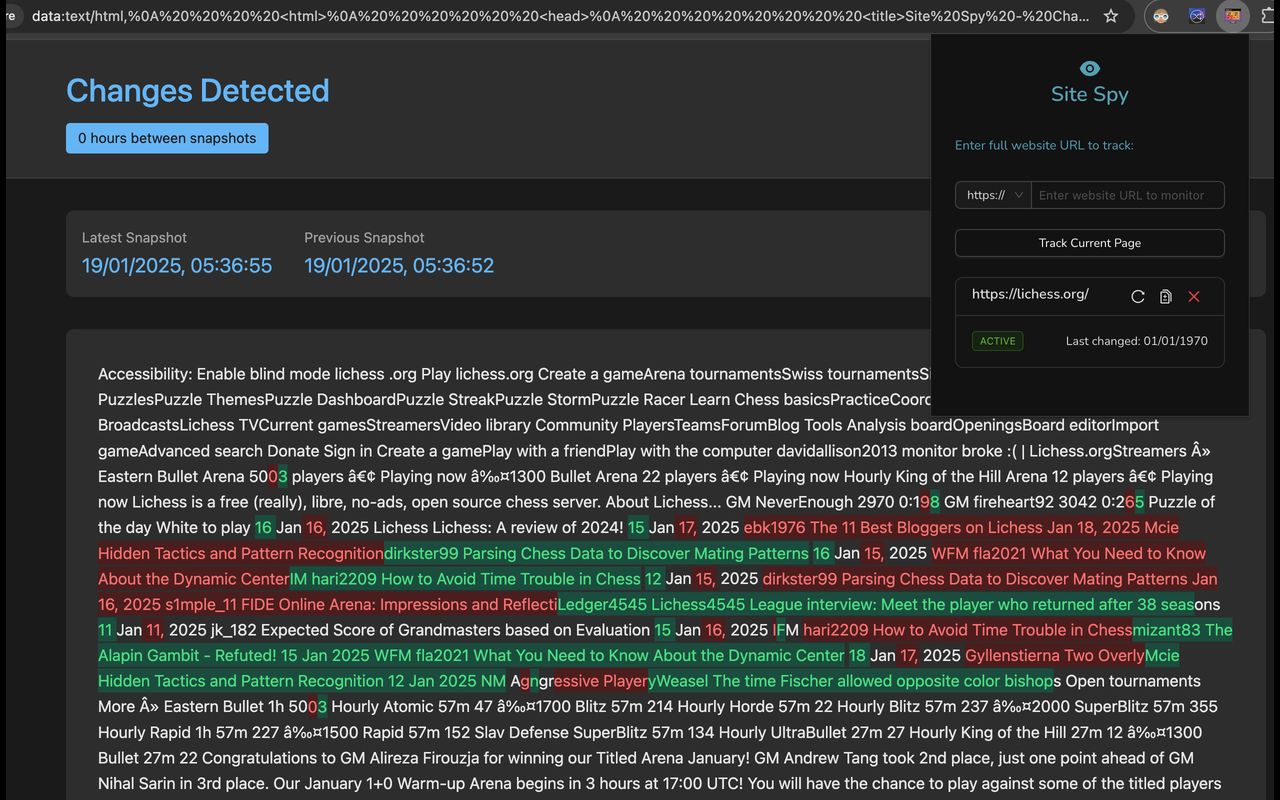
Task: Click the website URL monitor input field
Action: pyautogui.click(x=1127, y=195)
